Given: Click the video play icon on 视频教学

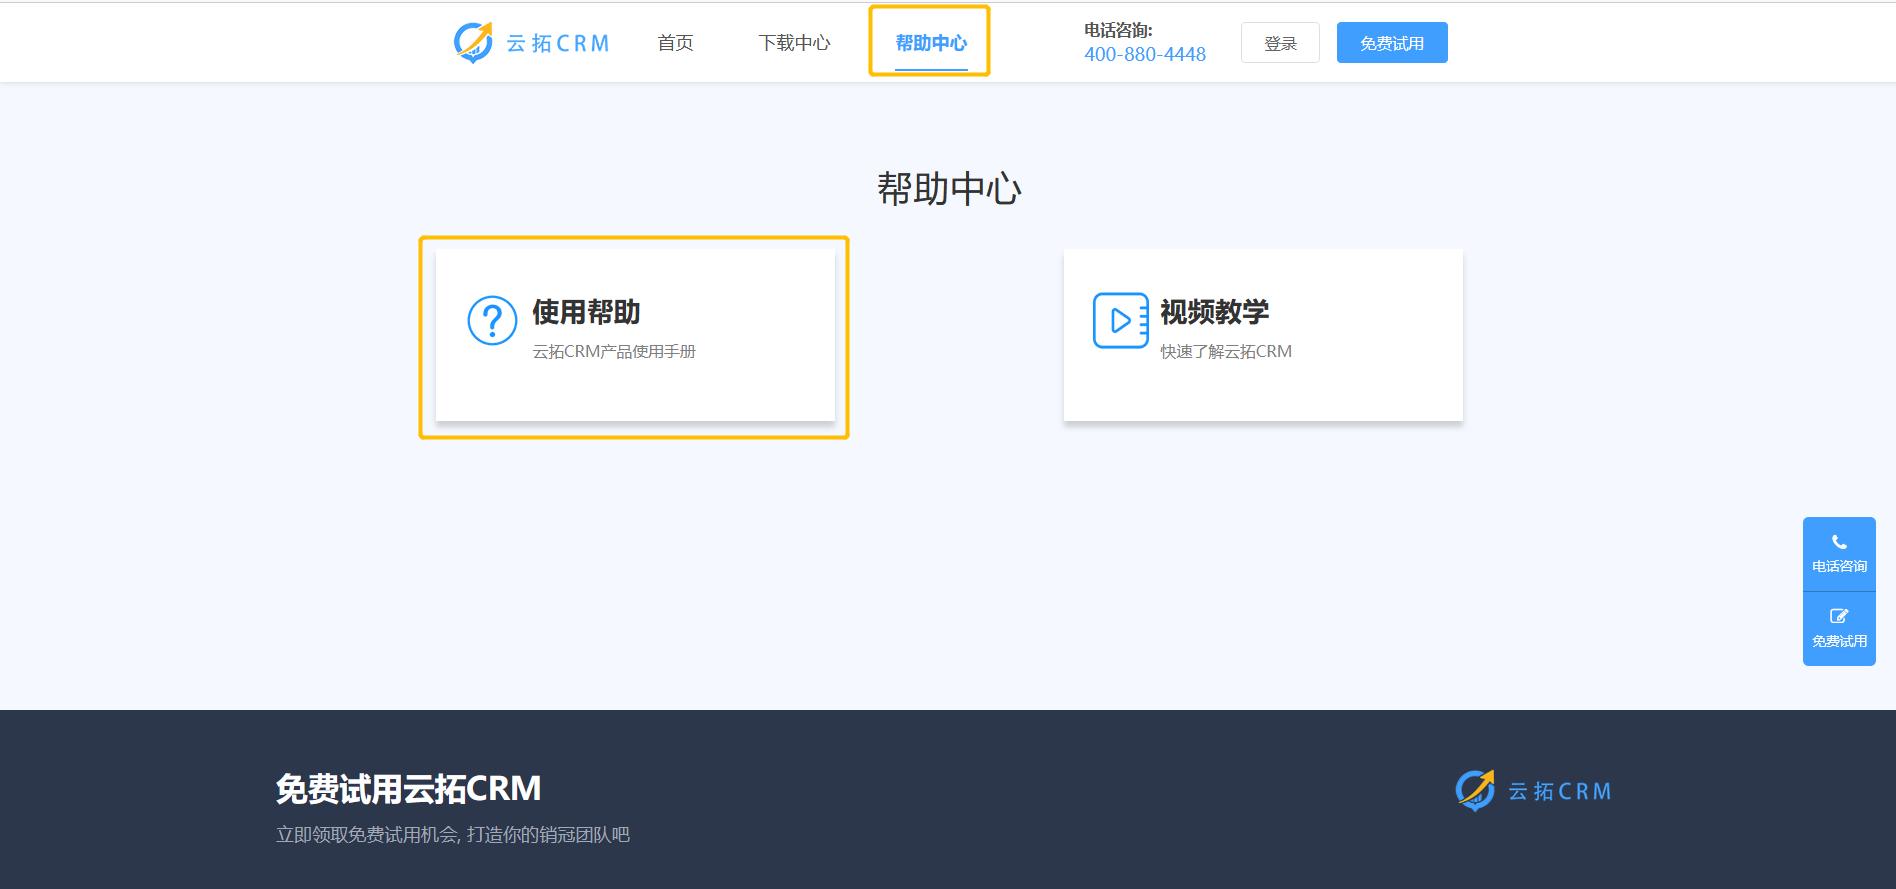Looking at the screenshot, I should pyautogui.click(x=1120, y=320).
